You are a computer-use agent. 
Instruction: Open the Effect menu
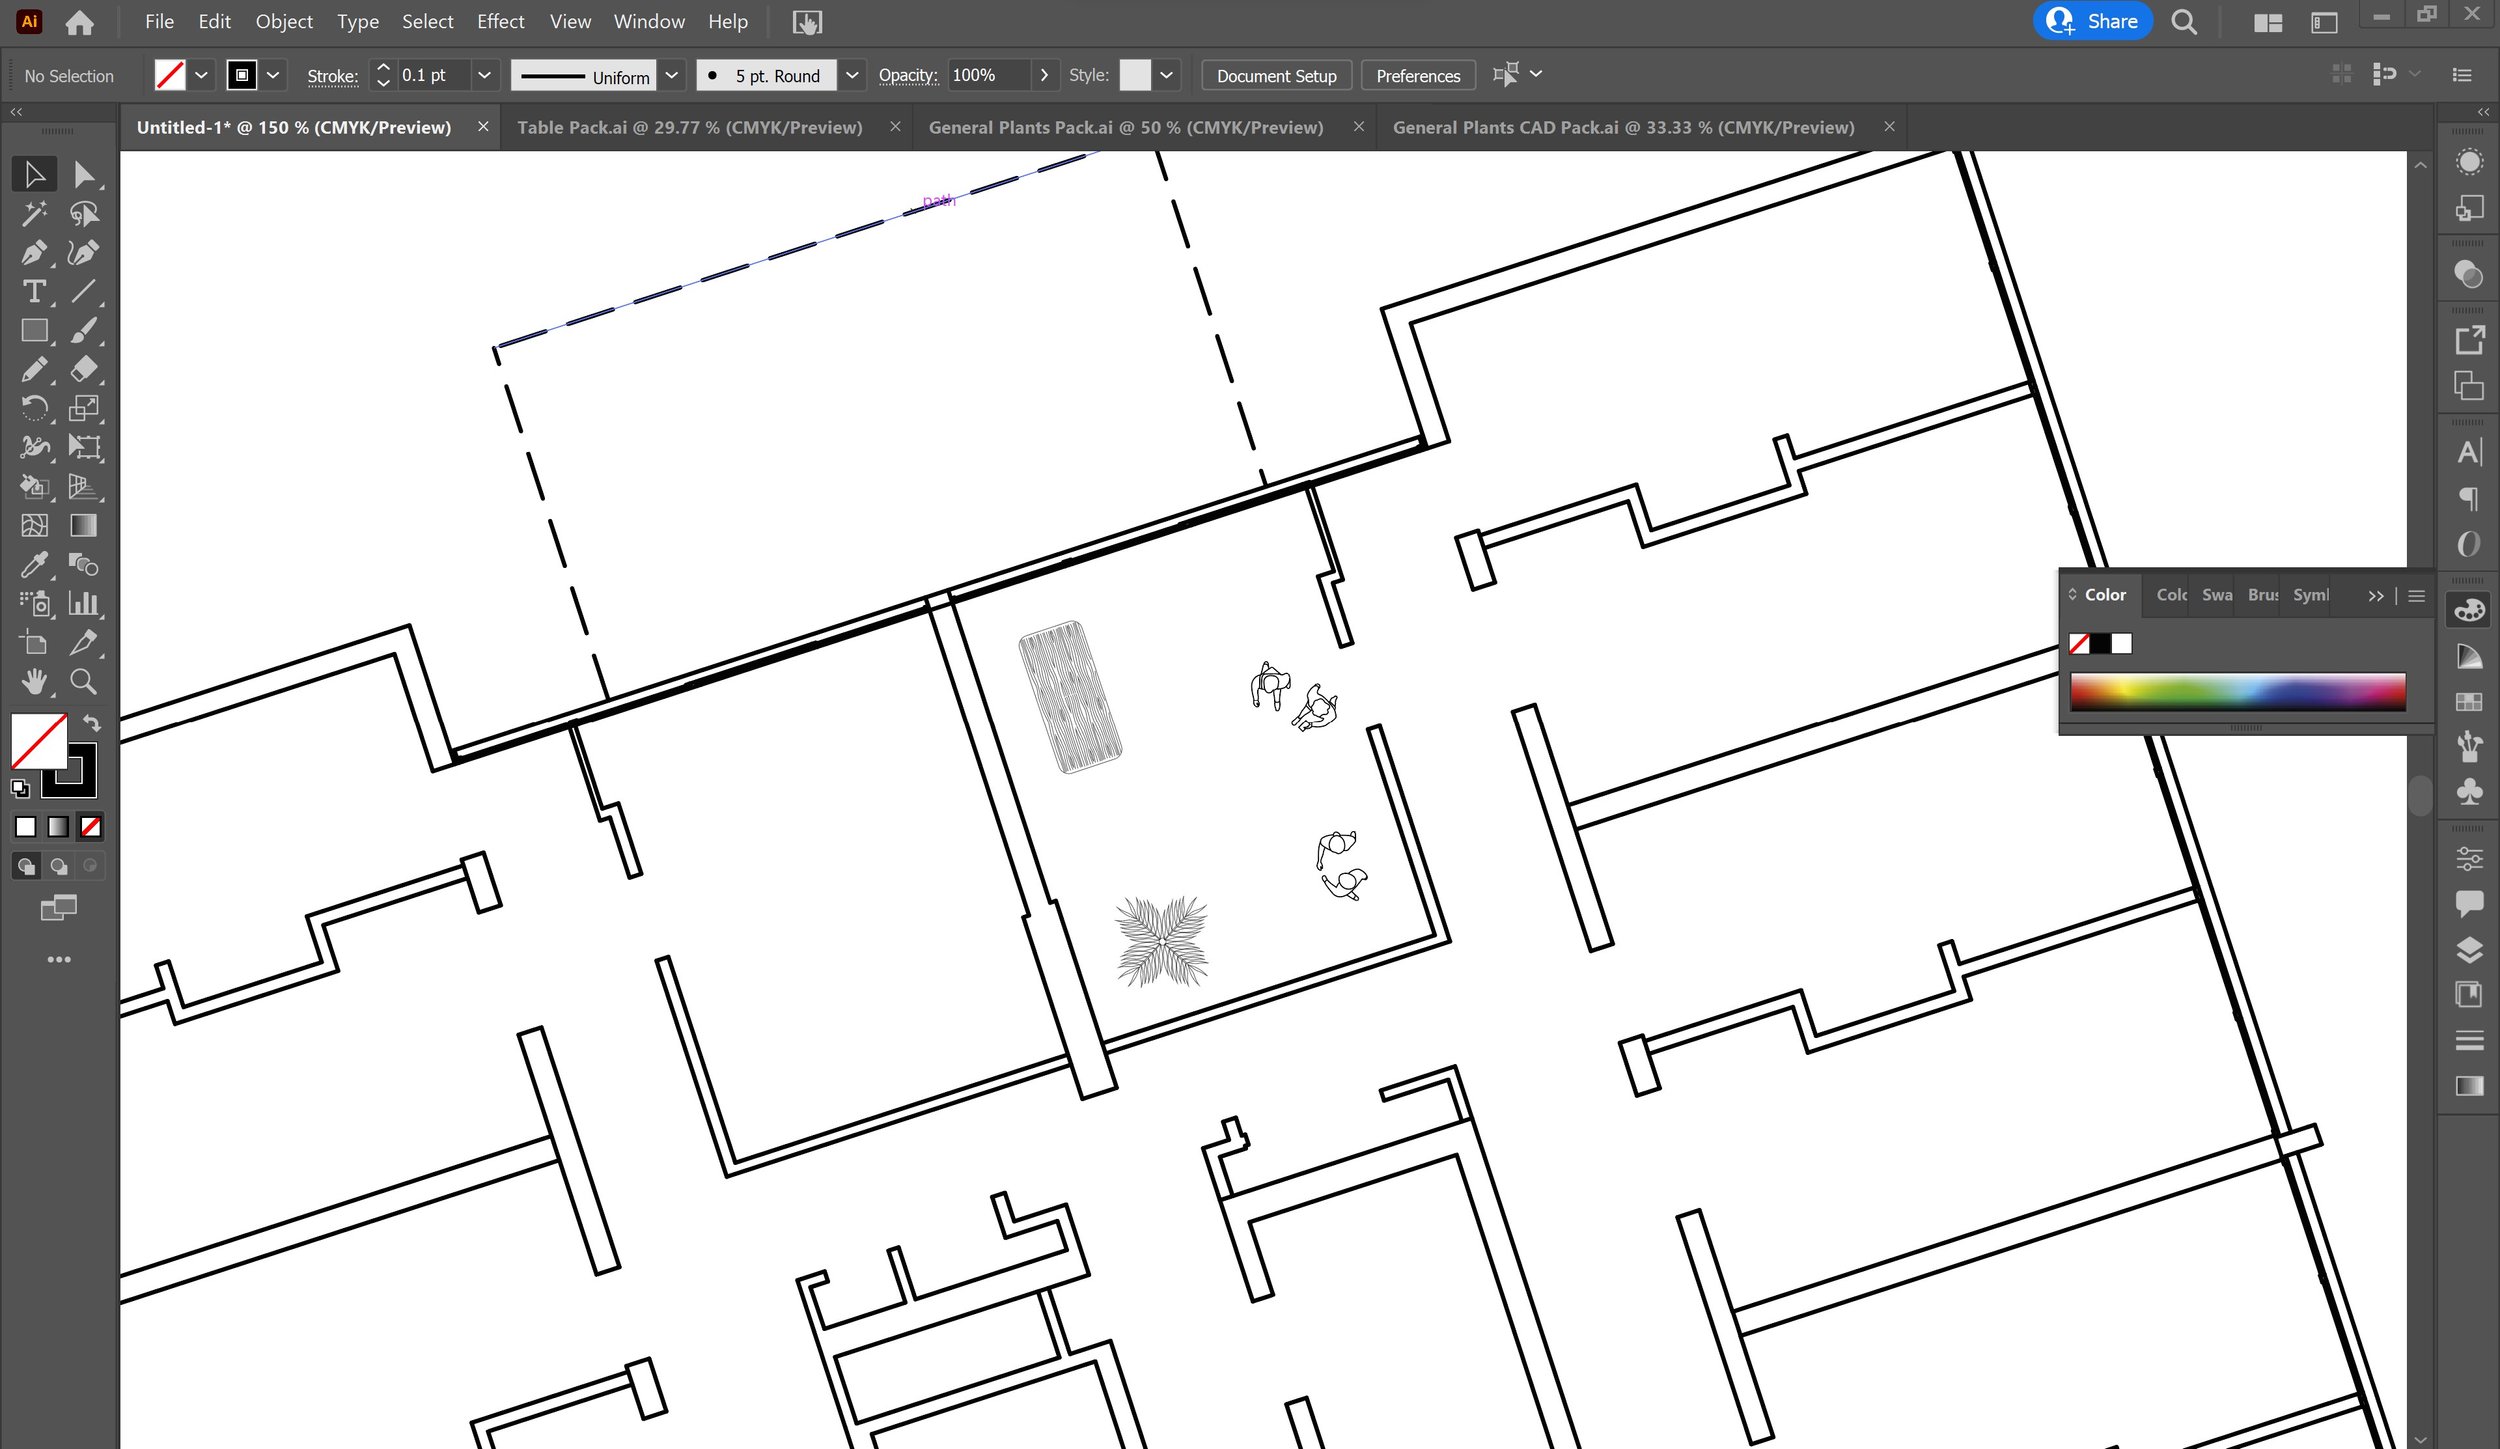(500, 21)
